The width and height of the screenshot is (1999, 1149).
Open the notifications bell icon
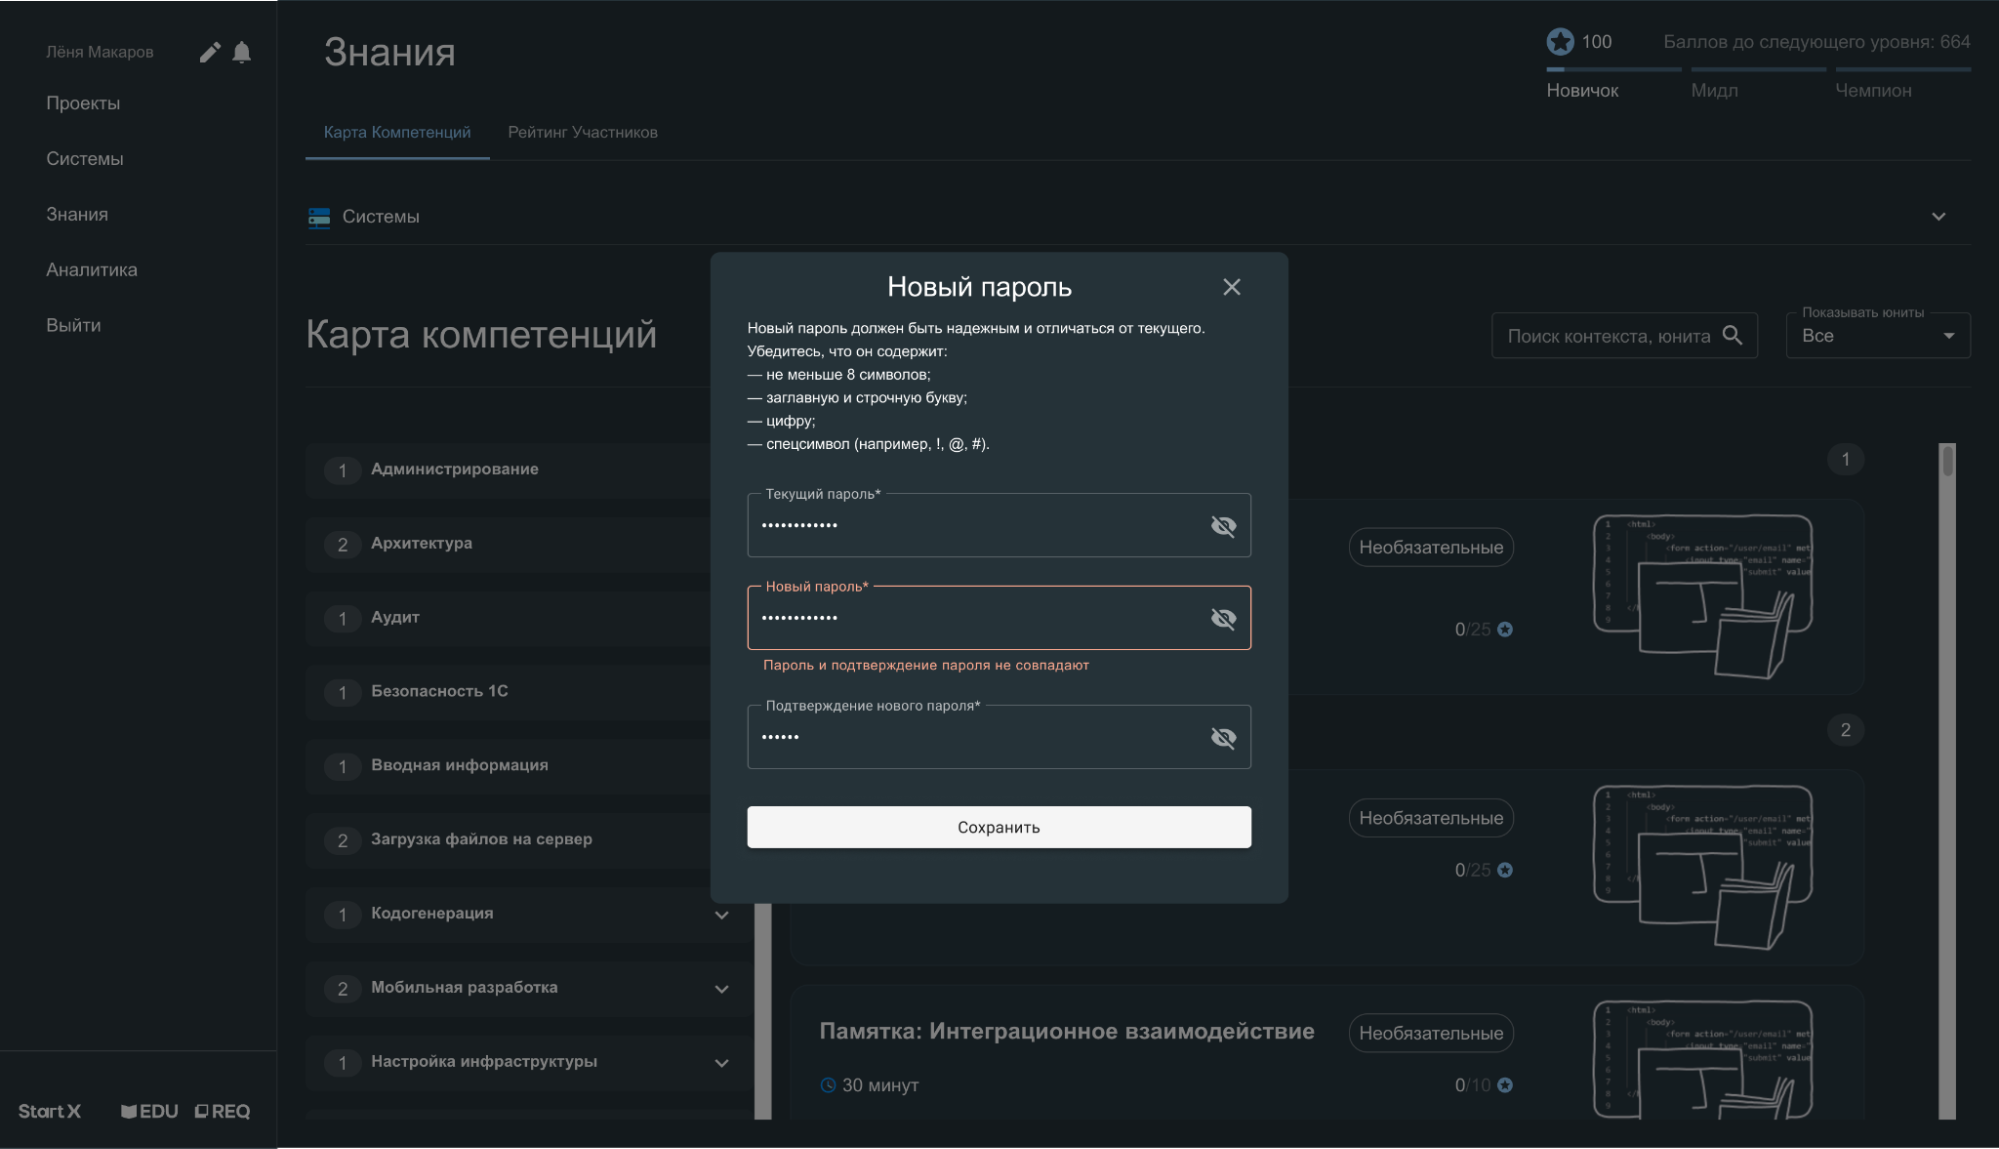tap(241, 52)
